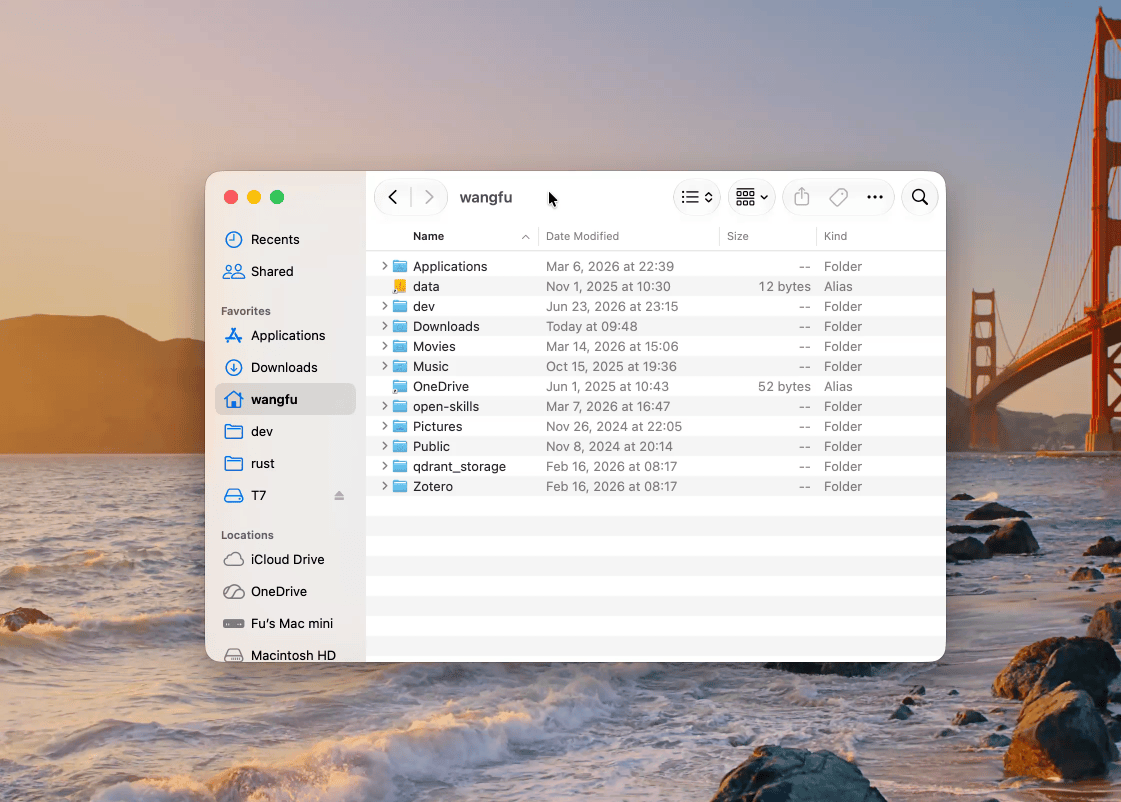The image size is (1121, 802).
Task: Open Shared in the sidebar
Action: (x=285, y=272)
